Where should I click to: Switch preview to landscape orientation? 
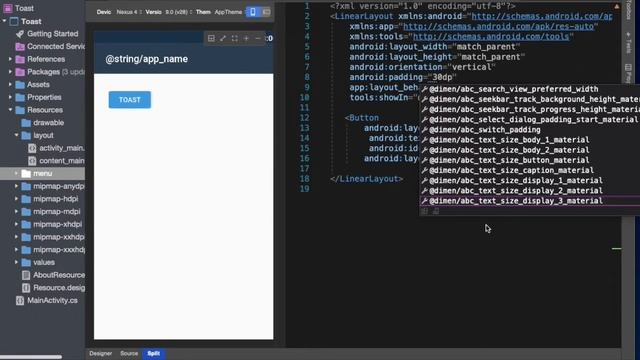coord(266,12)
